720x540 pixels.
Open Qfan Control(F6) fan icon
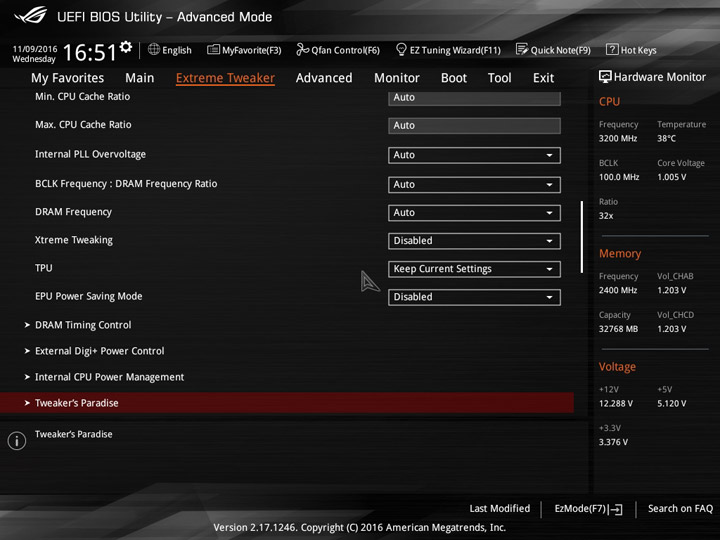coord(302,49)
